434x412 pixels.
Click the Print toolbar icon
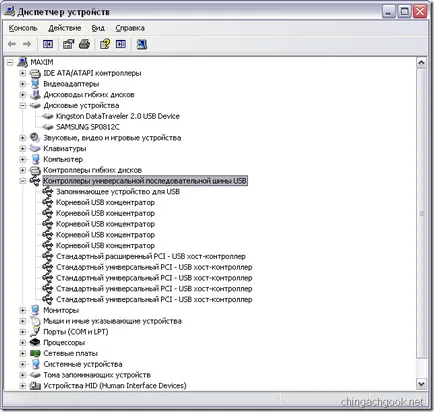click(84, 44)
